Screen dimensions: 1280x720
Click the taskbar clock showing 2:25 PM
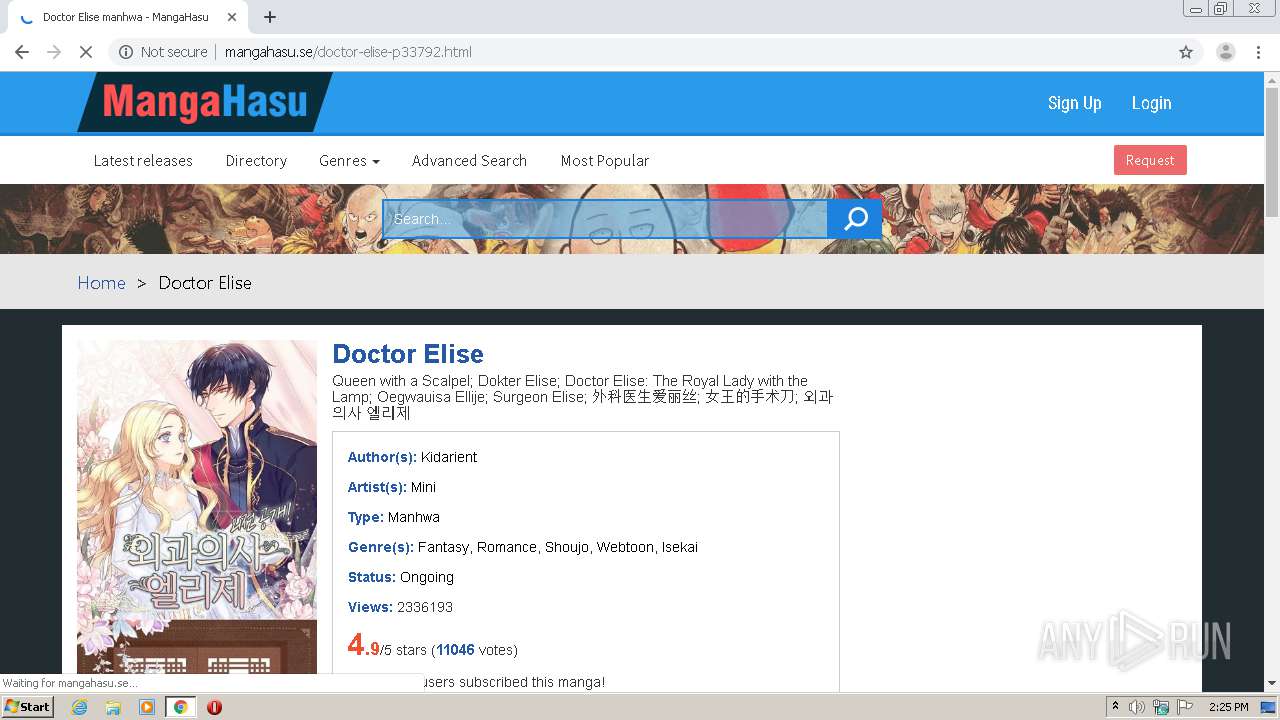pyautogui.click(x=1229, y=707)
